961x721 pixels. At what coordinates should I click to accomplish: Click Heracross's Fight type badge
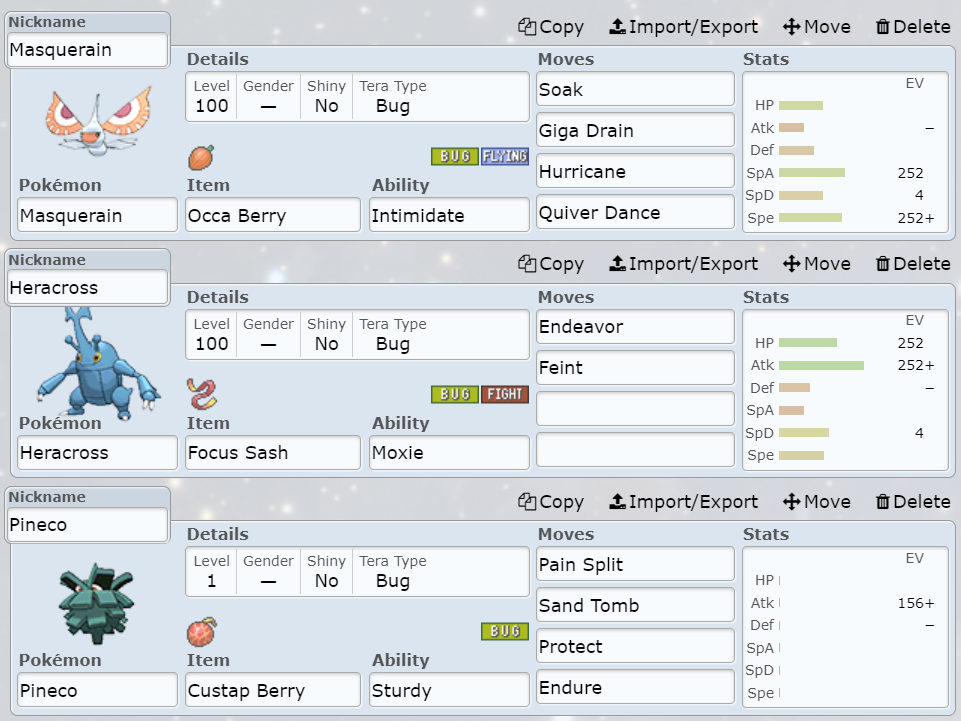click(x=504, y=394)
